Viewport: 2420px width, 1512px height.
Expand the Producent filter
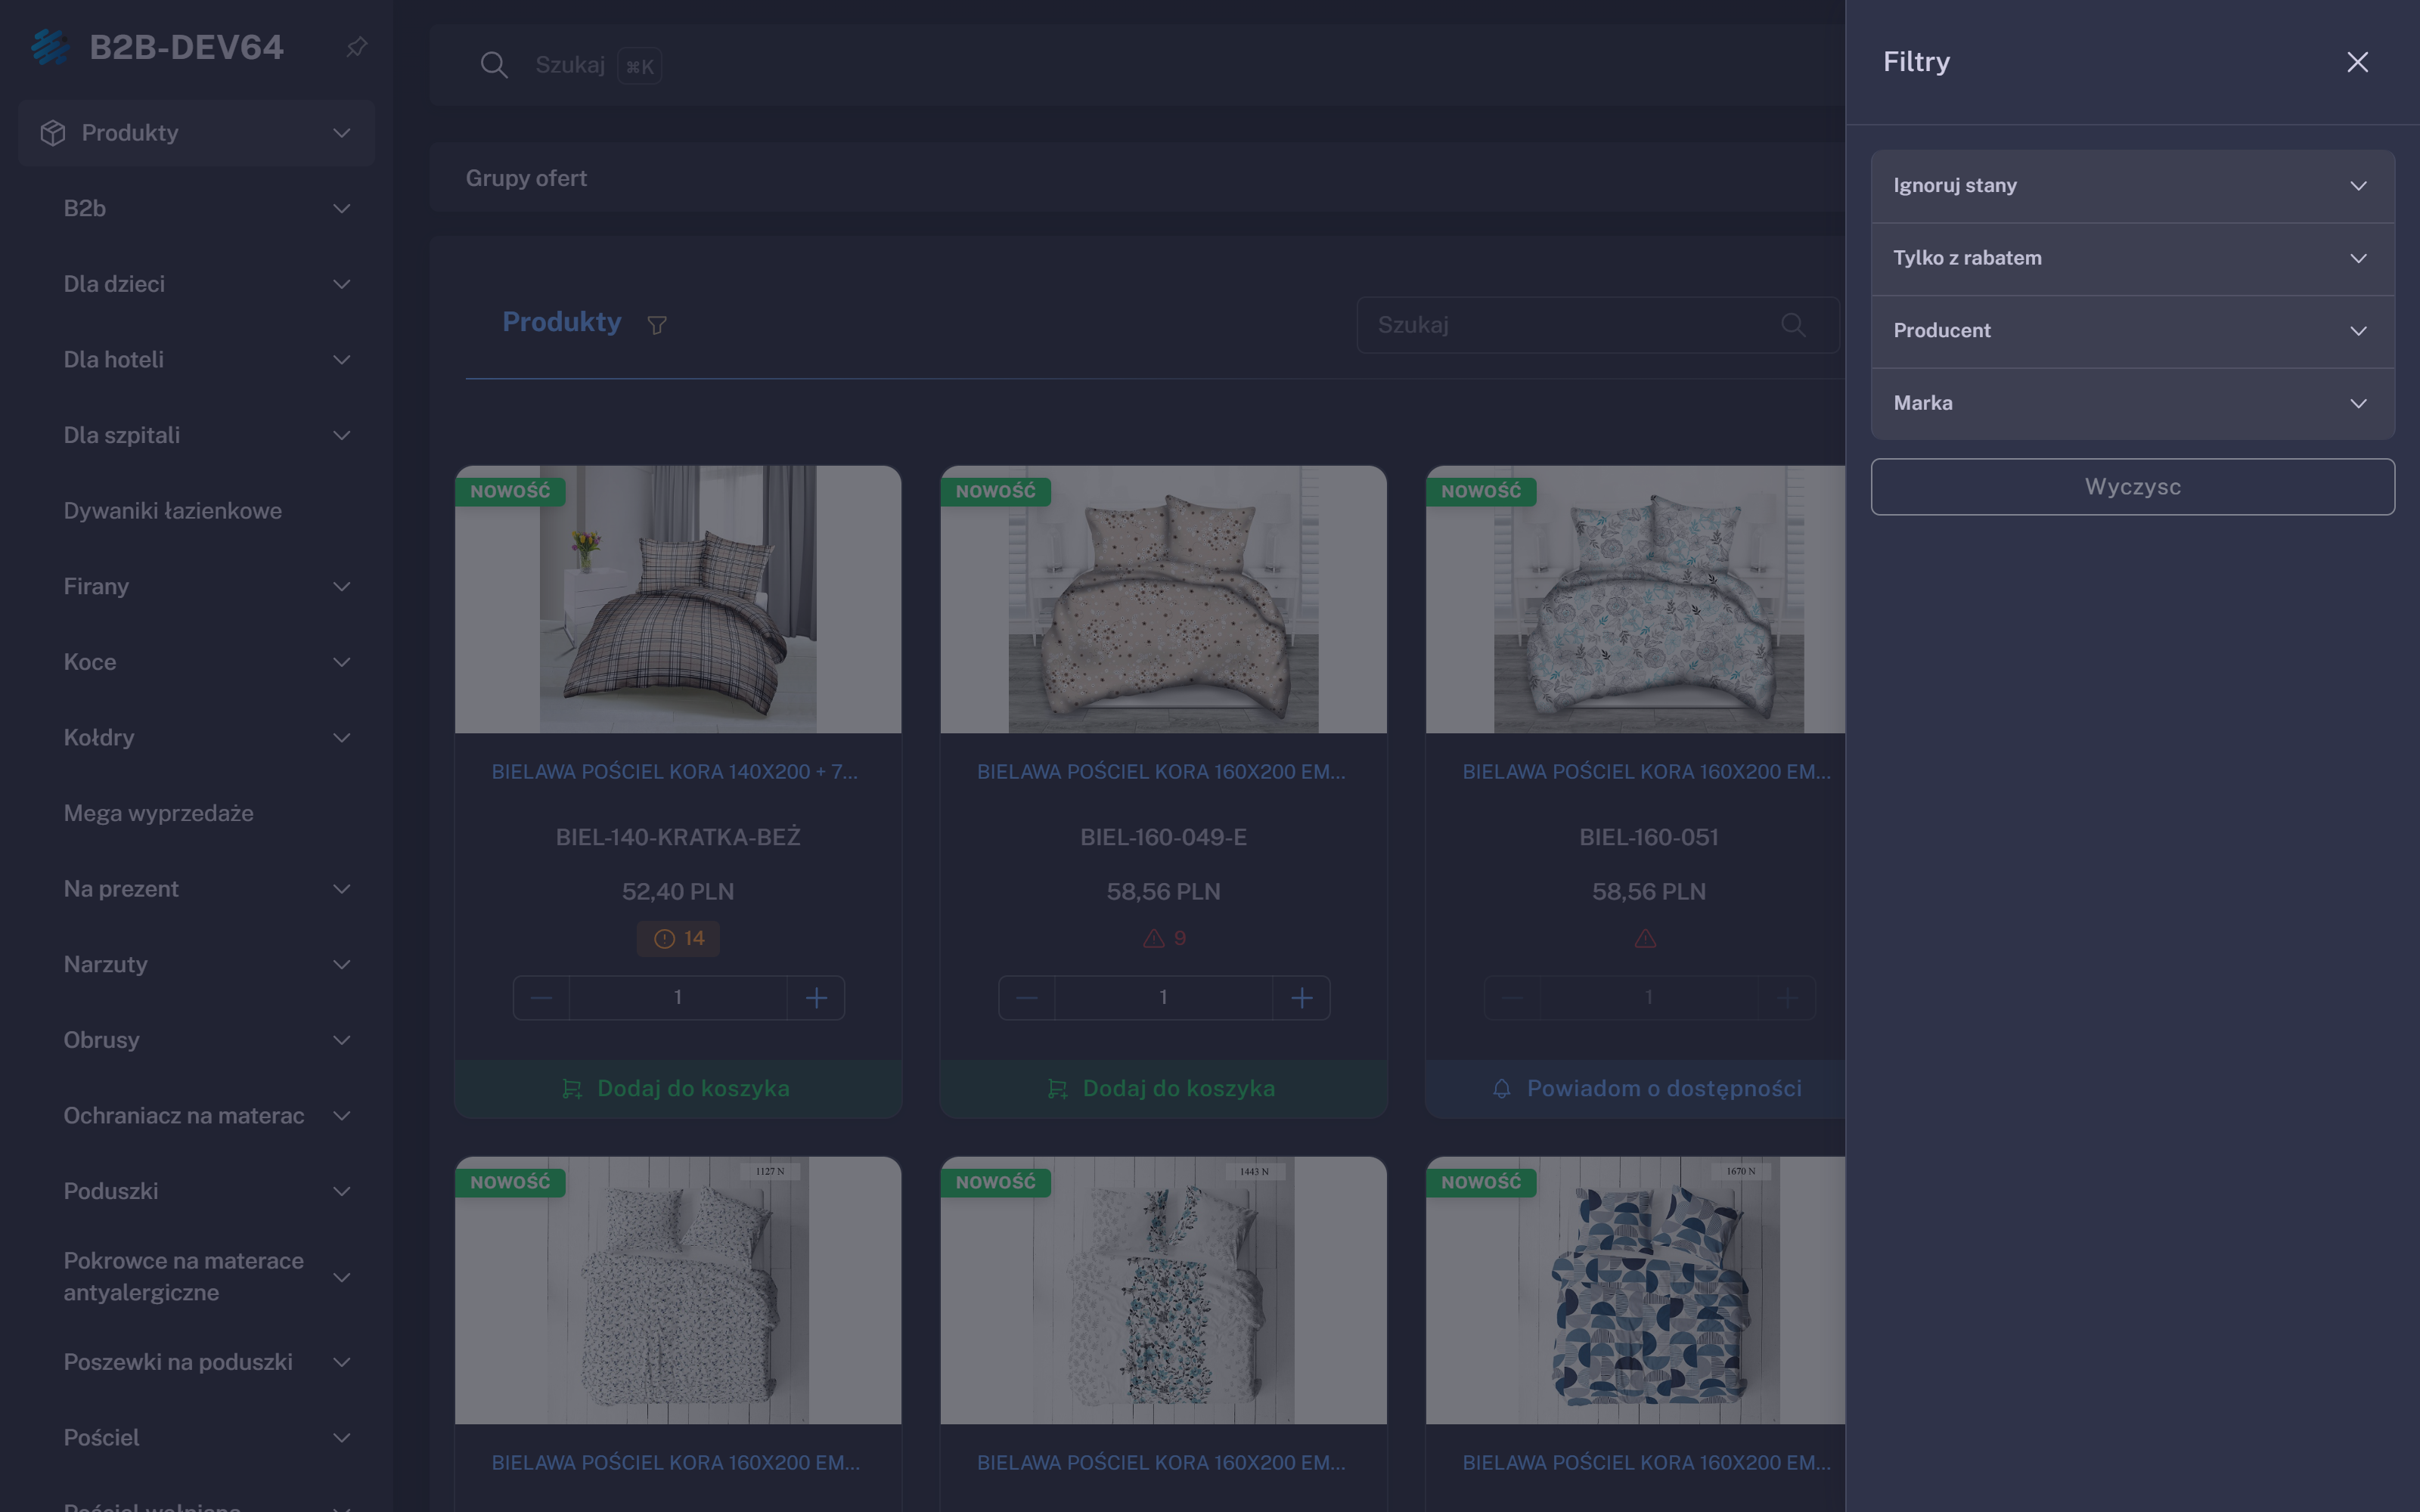click(2132, 331)
